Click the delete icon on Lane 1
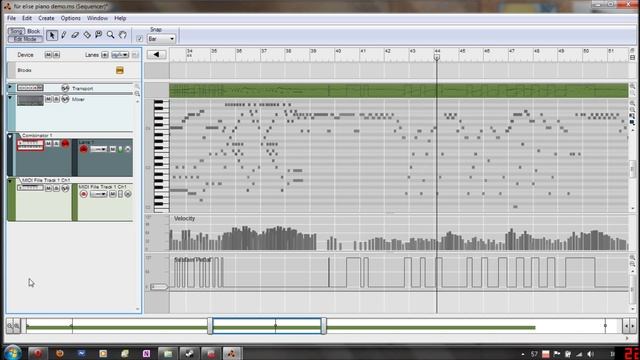Viewport: 640px width, 360px height. pos(128,149)
